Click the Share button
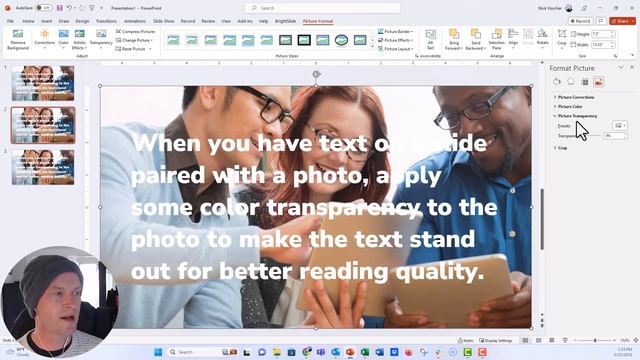The width and height of the screenshot is (640, 360). [622, 21]
